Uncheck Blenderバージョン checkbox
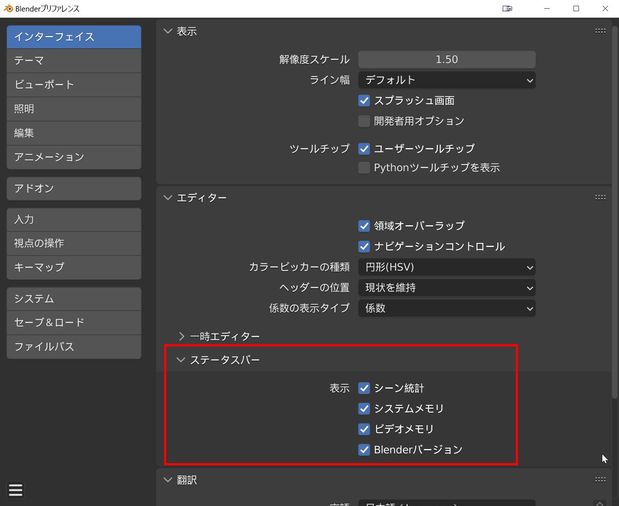This screenshot has height=506, width=619. point(364,450)
